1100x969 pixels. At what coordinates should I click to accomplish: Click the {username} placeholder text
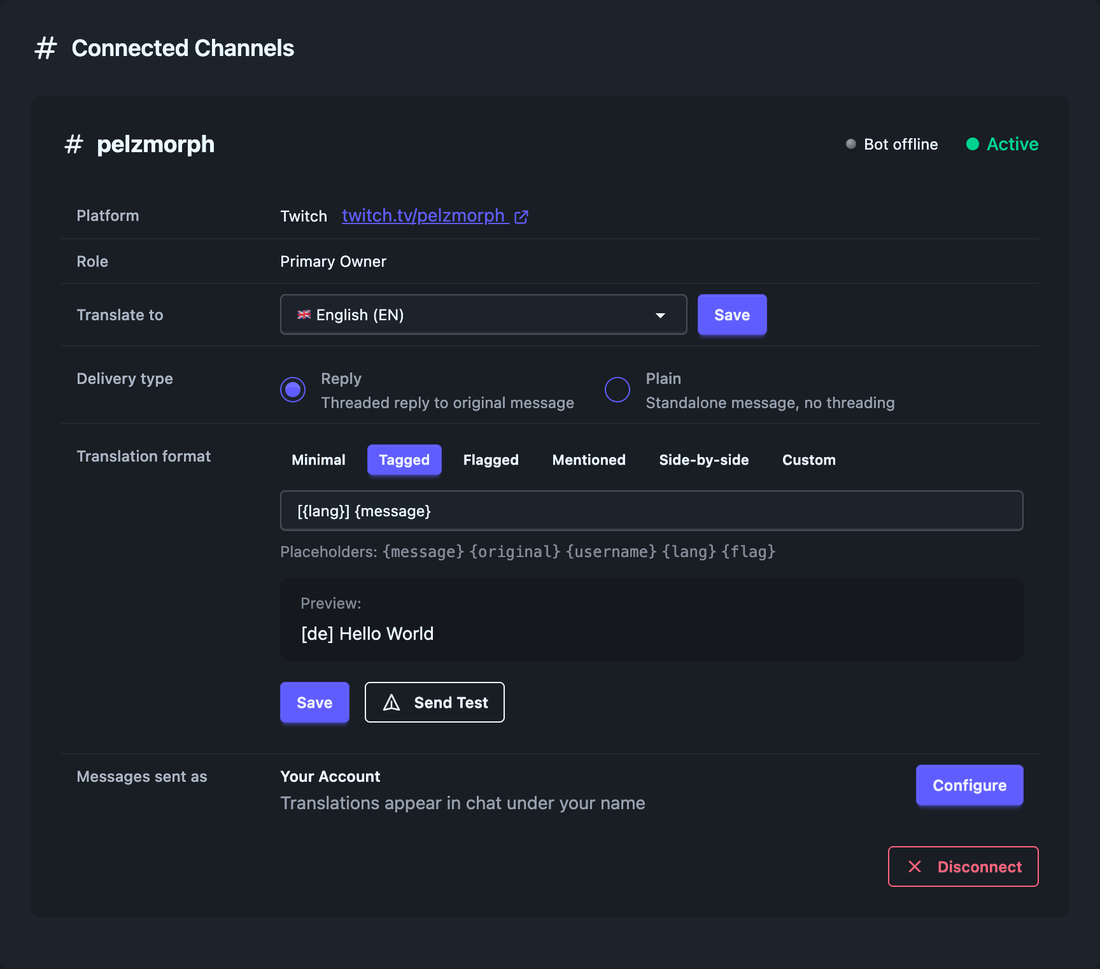pyautogui.click(x=611, y=552)
